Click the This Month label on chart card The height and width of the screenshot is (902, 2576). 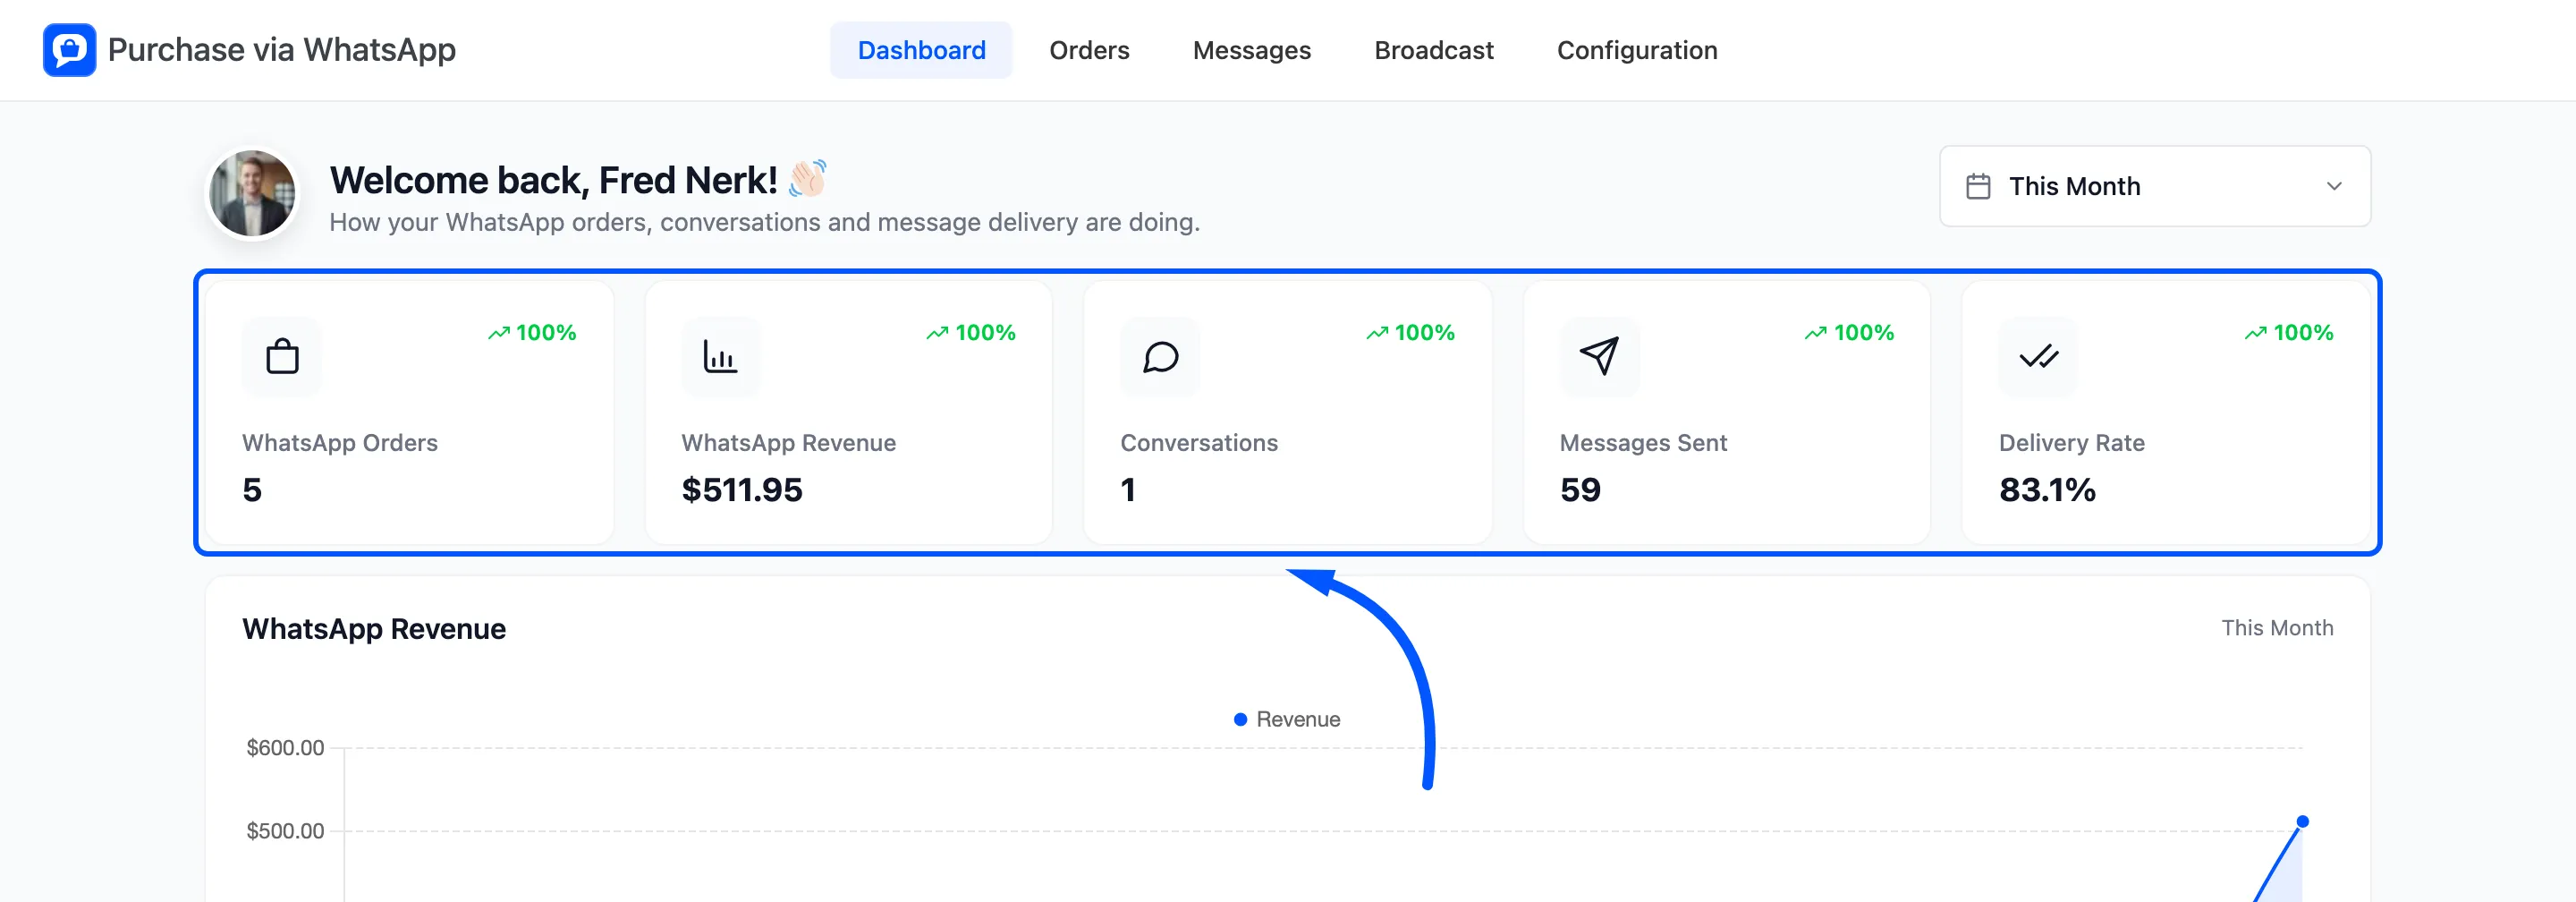point(2277,628)
